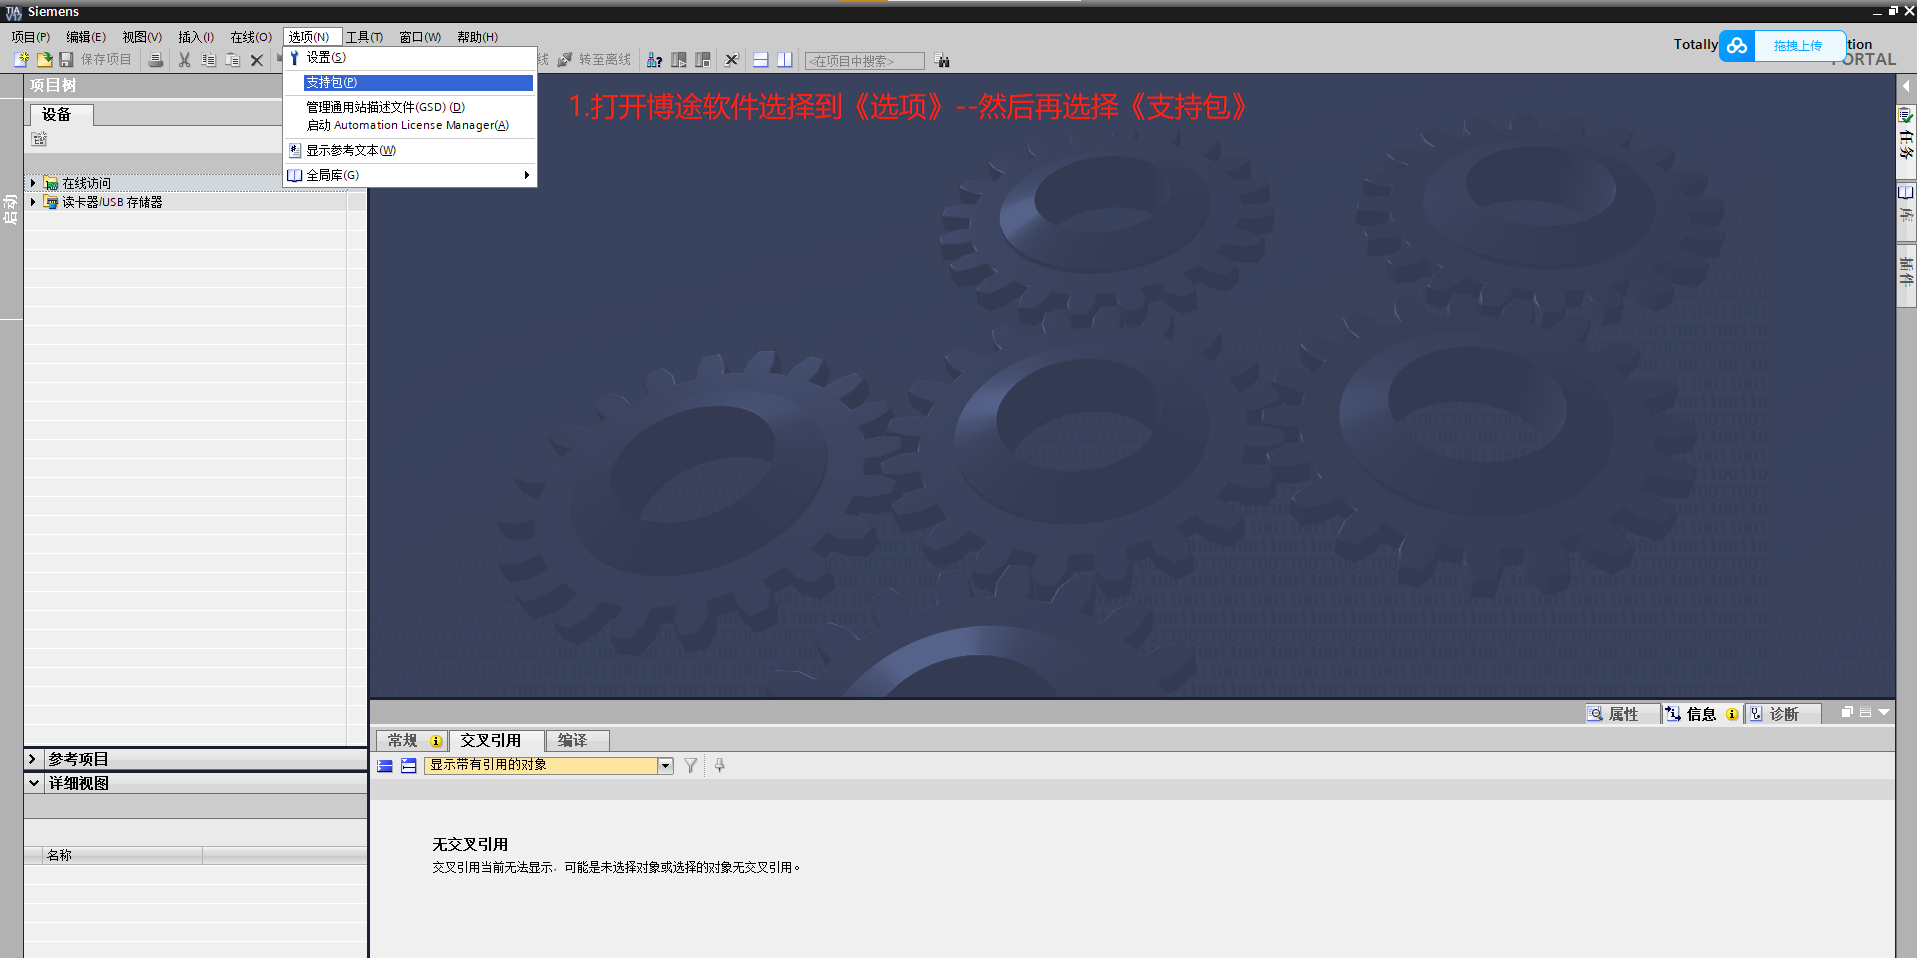The image size is (1917, 958).
Task: Click the inspector window layout icon
Action: (x=1865, y=712)
